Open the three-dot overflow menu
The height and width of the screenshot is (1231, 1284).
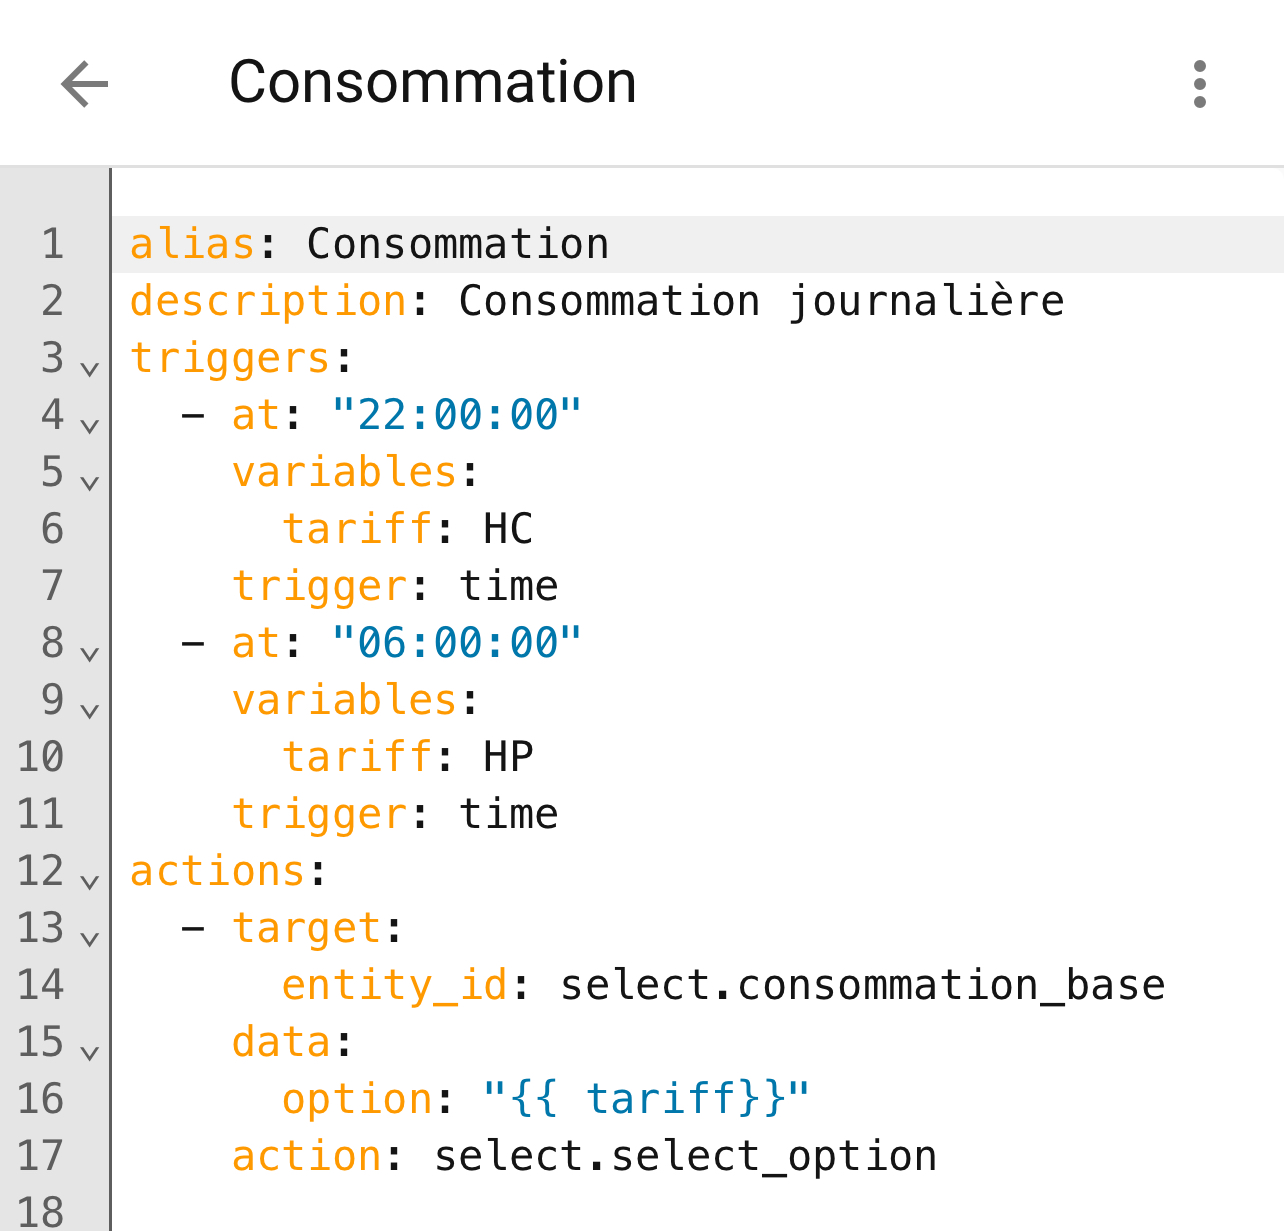[x=1199, y=84]
